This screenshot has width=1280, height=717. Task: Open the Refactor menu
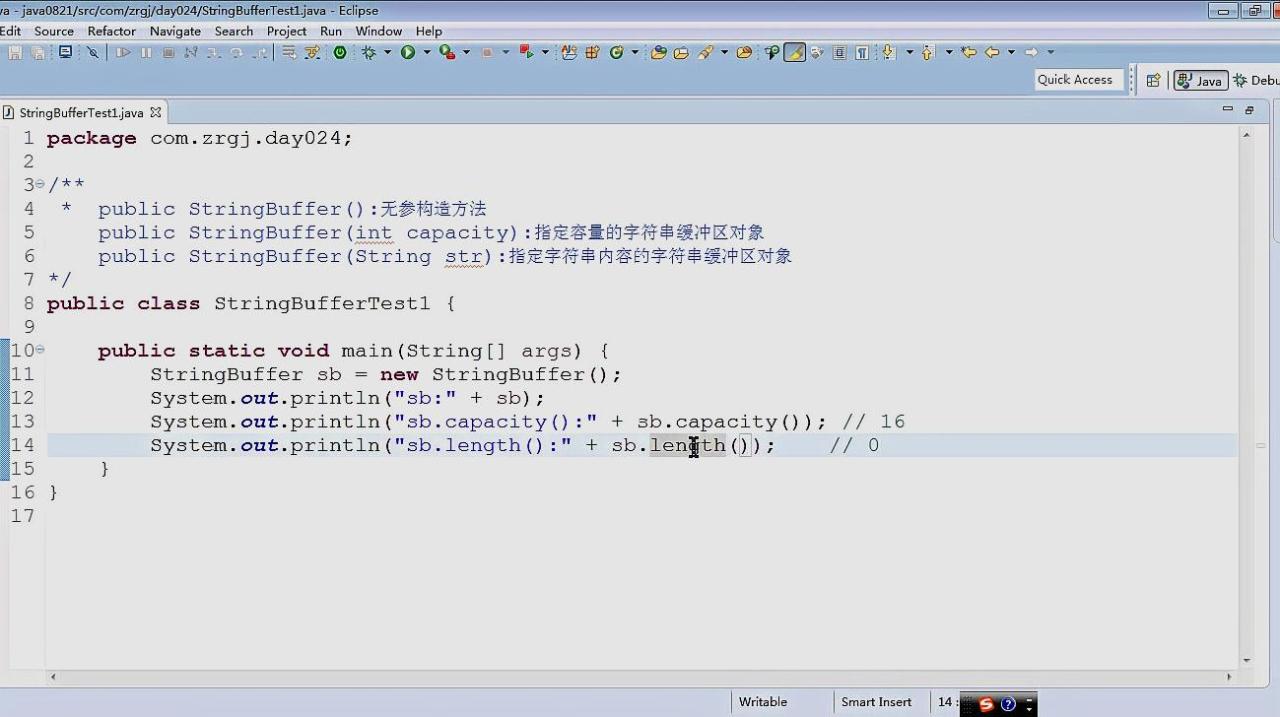point(111,31)
